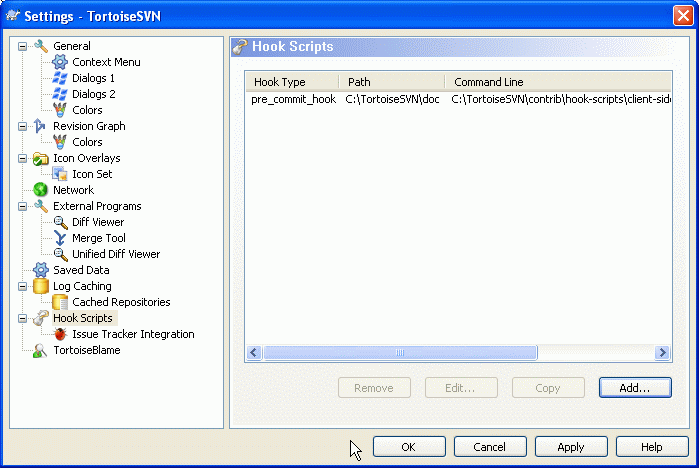Click the Icon Set icon
This screenshot has width=699, height=468.
[60, 174]
